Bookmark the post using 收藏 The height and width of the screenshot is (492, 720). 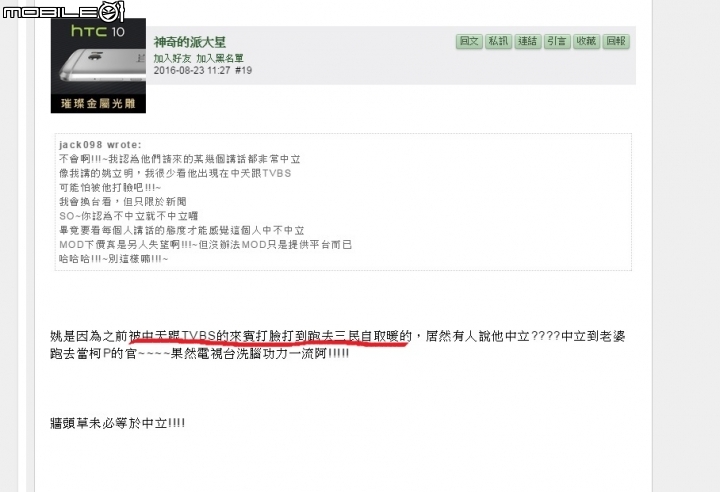[x=586, y=41]
